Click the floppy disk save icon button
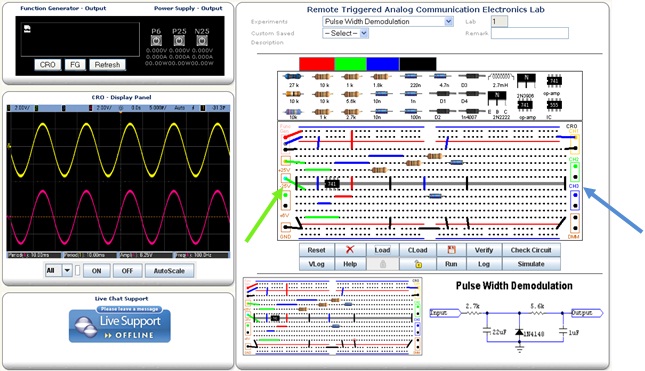 pyautogui.click(x=451, y=250)
